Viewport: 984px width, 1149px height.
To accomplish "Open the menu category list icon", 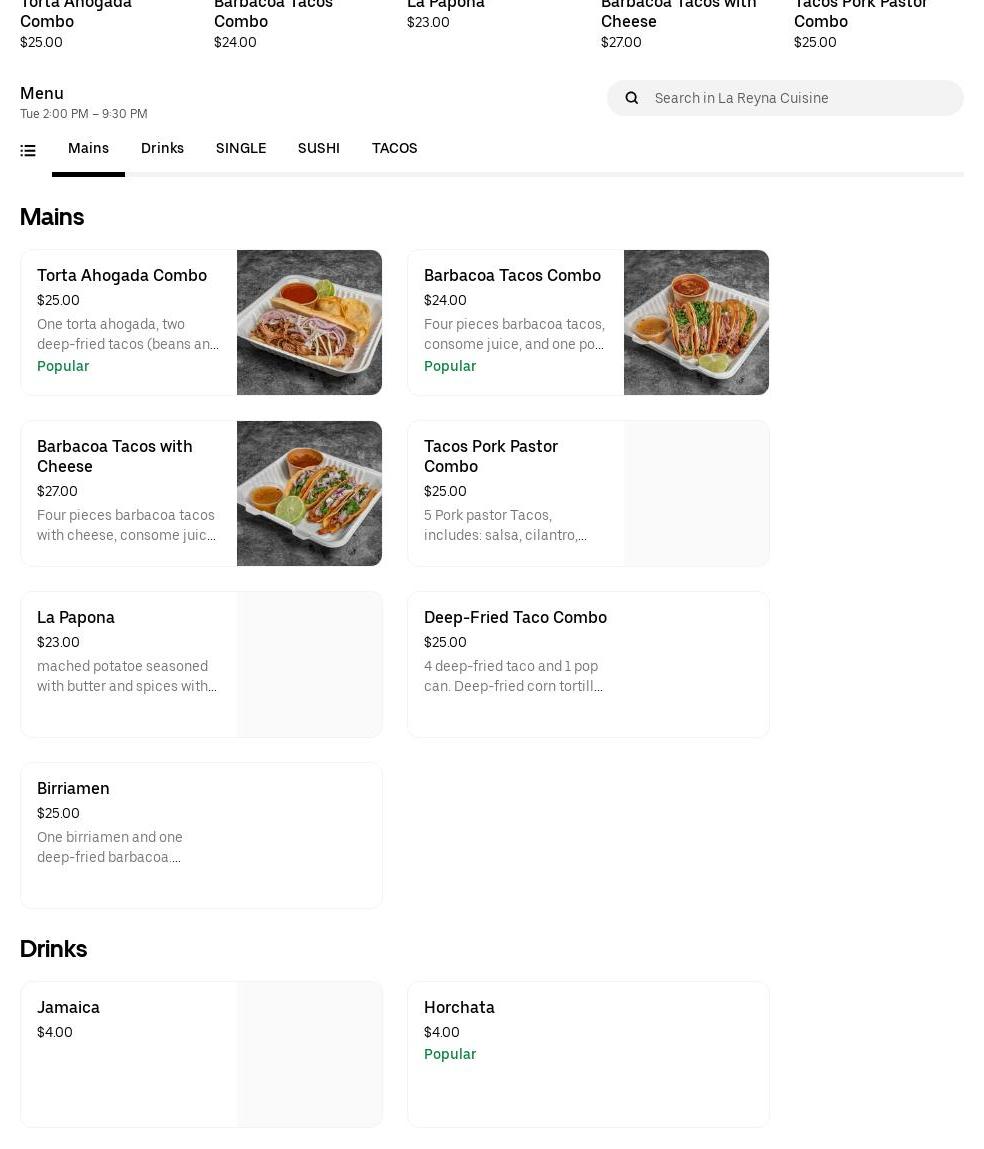I will 28,150.
